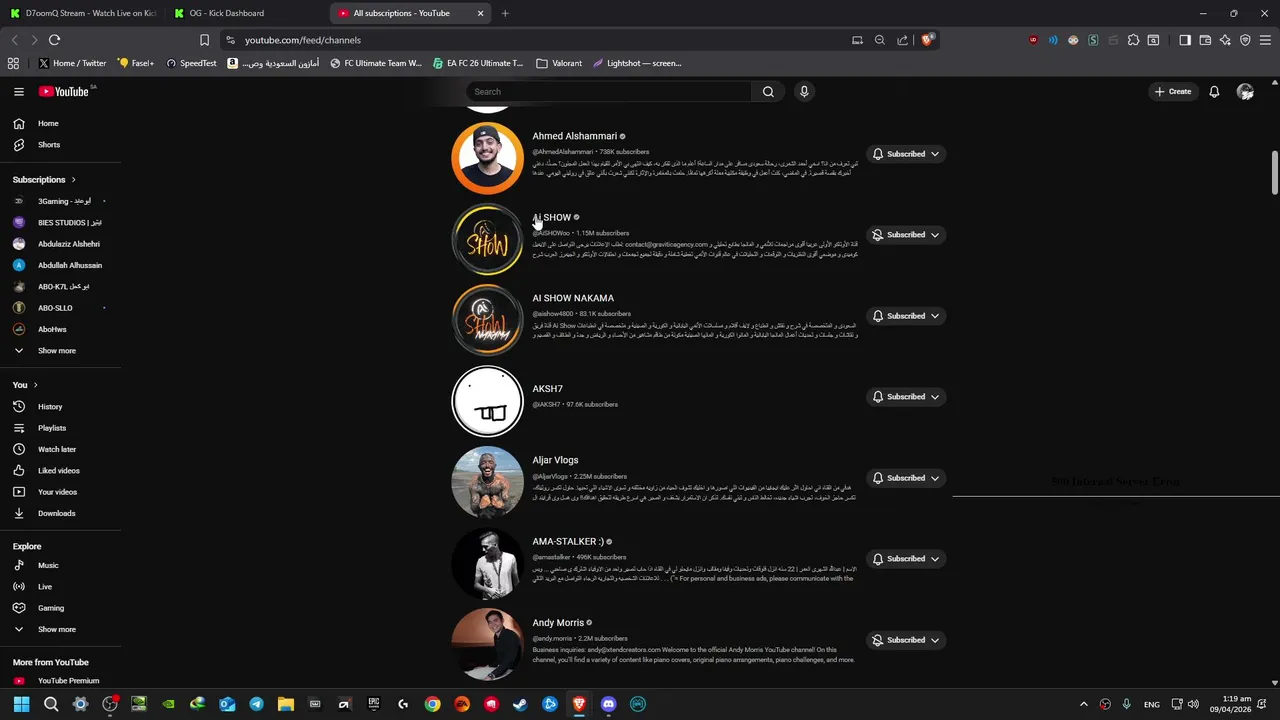Toggle muted bell for Andy Morris
The height and width of the screenshot is (720, 1280).
coord(878,640)
